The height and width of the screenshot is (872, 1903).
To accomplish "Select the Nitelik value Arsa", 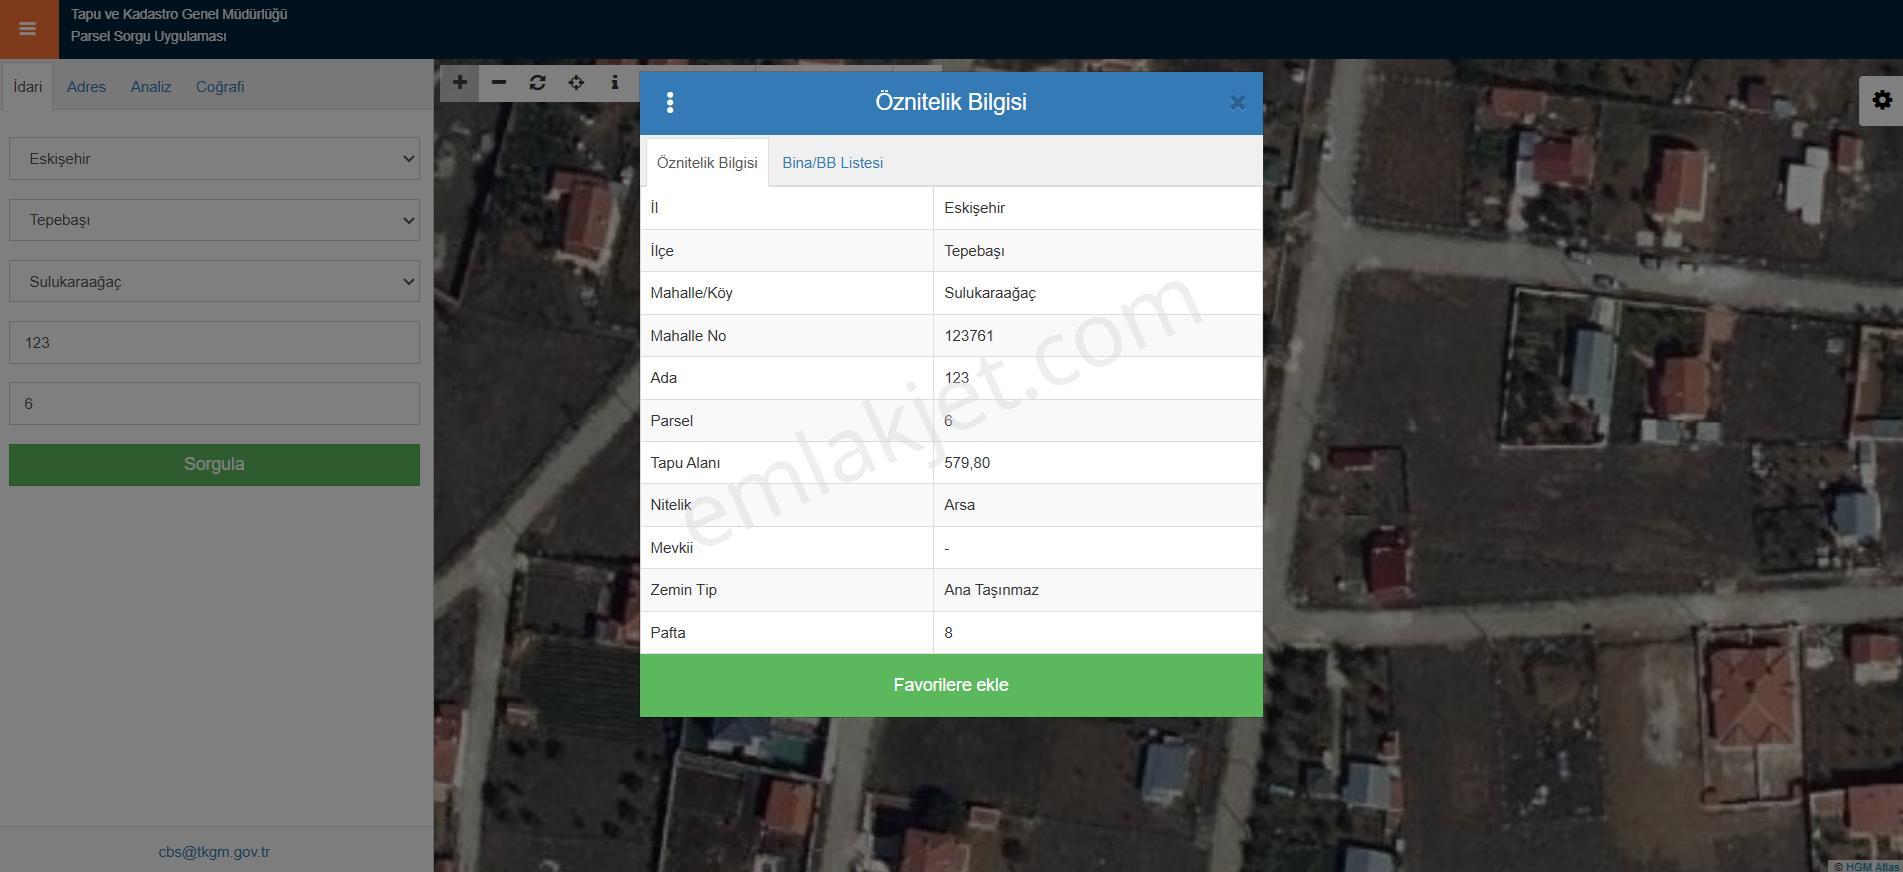I will tap(959, 505).
